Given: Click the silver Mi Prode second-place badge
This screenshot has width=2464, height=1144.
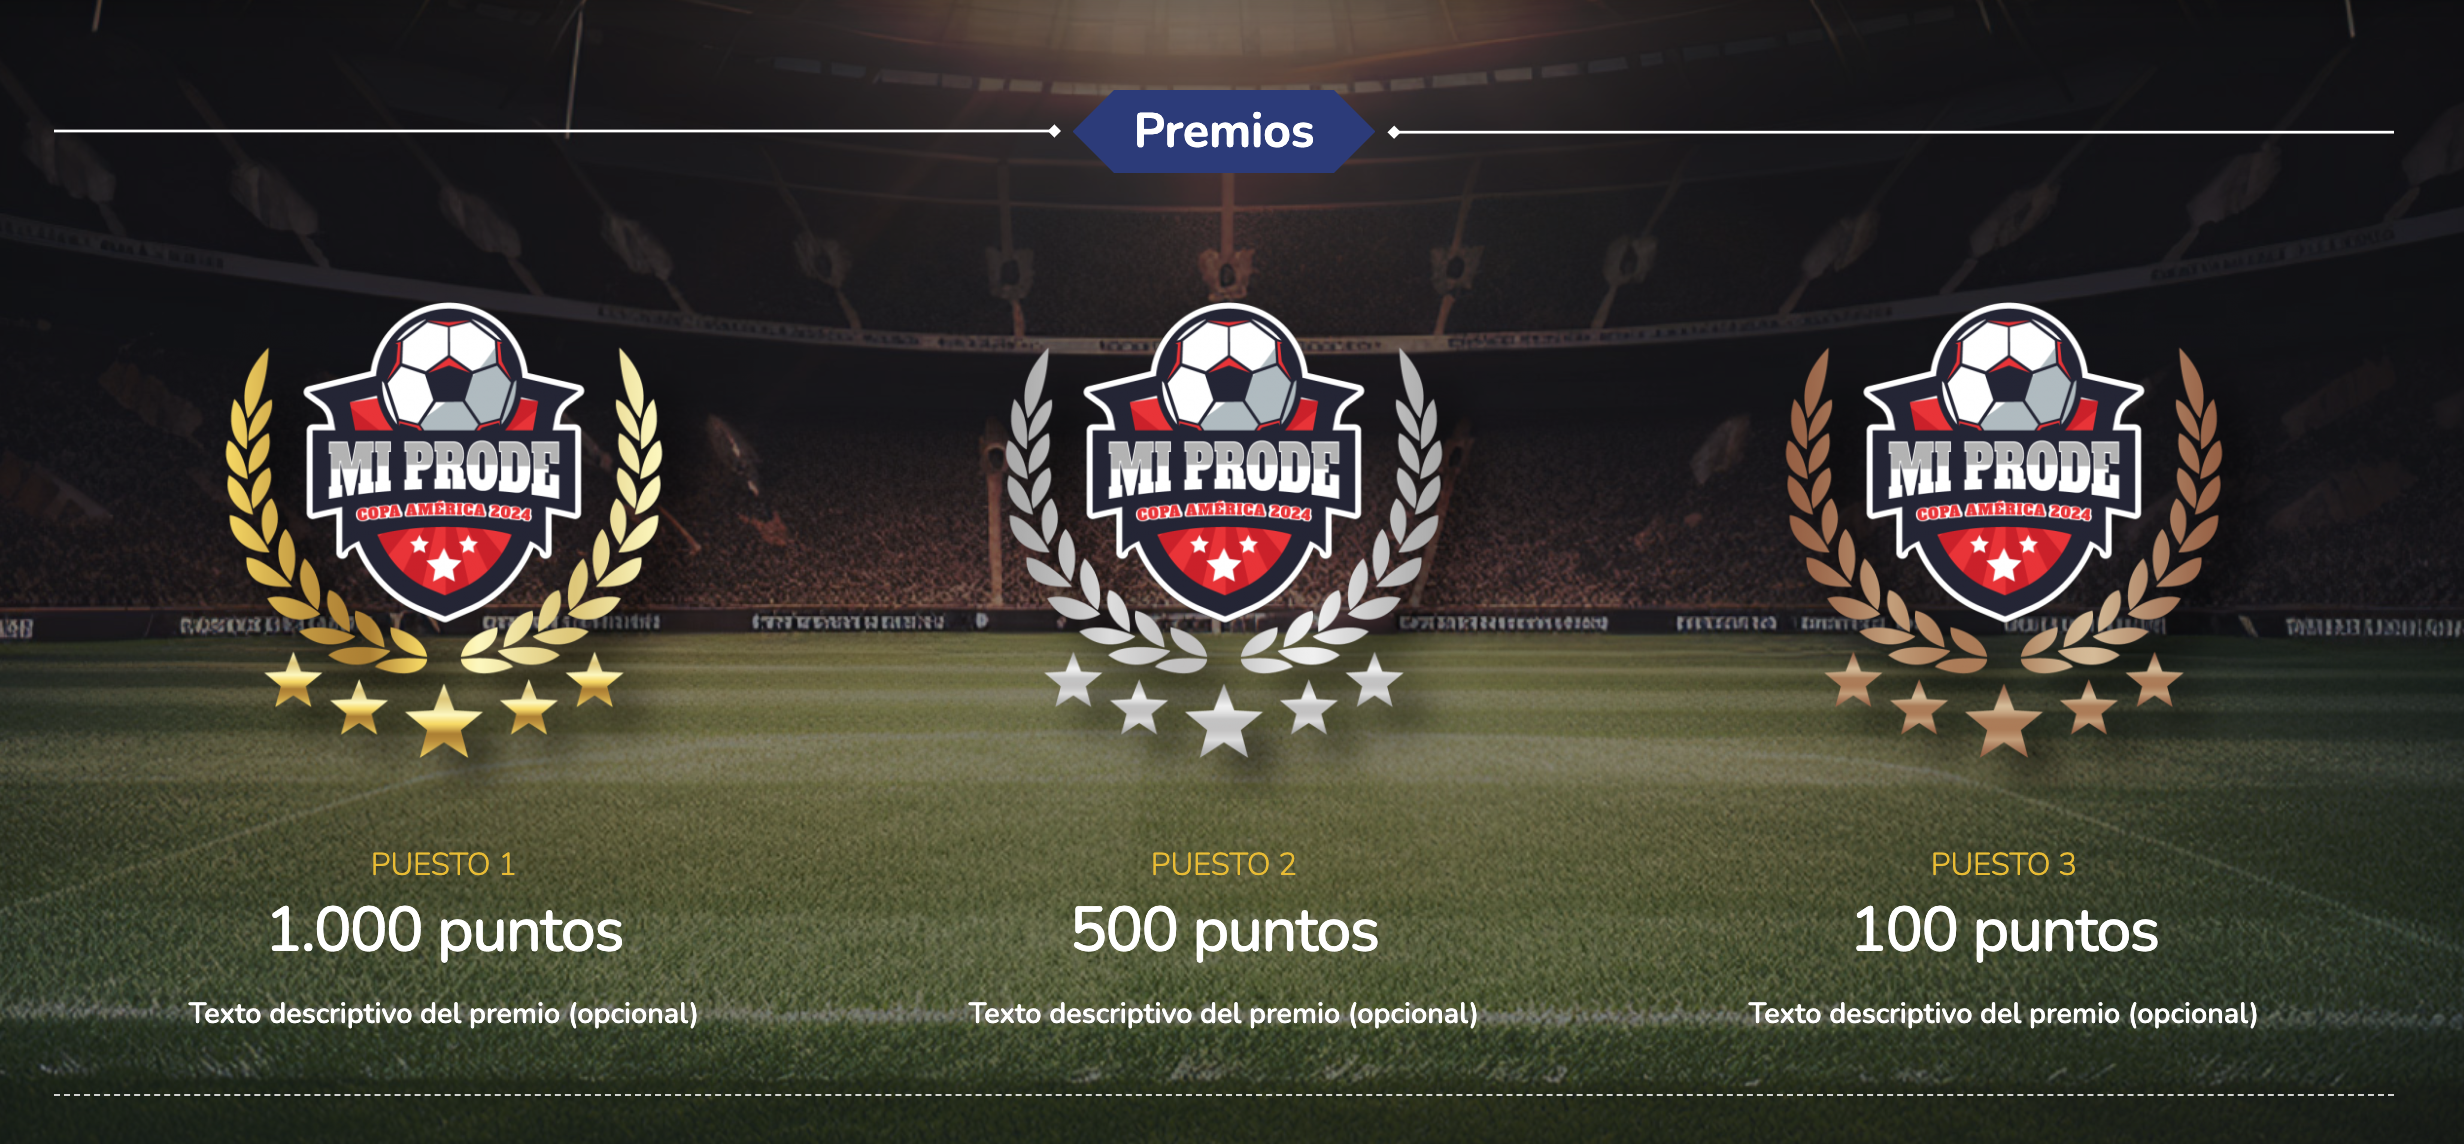Looking at the screenshot, I should (1224, 530).
